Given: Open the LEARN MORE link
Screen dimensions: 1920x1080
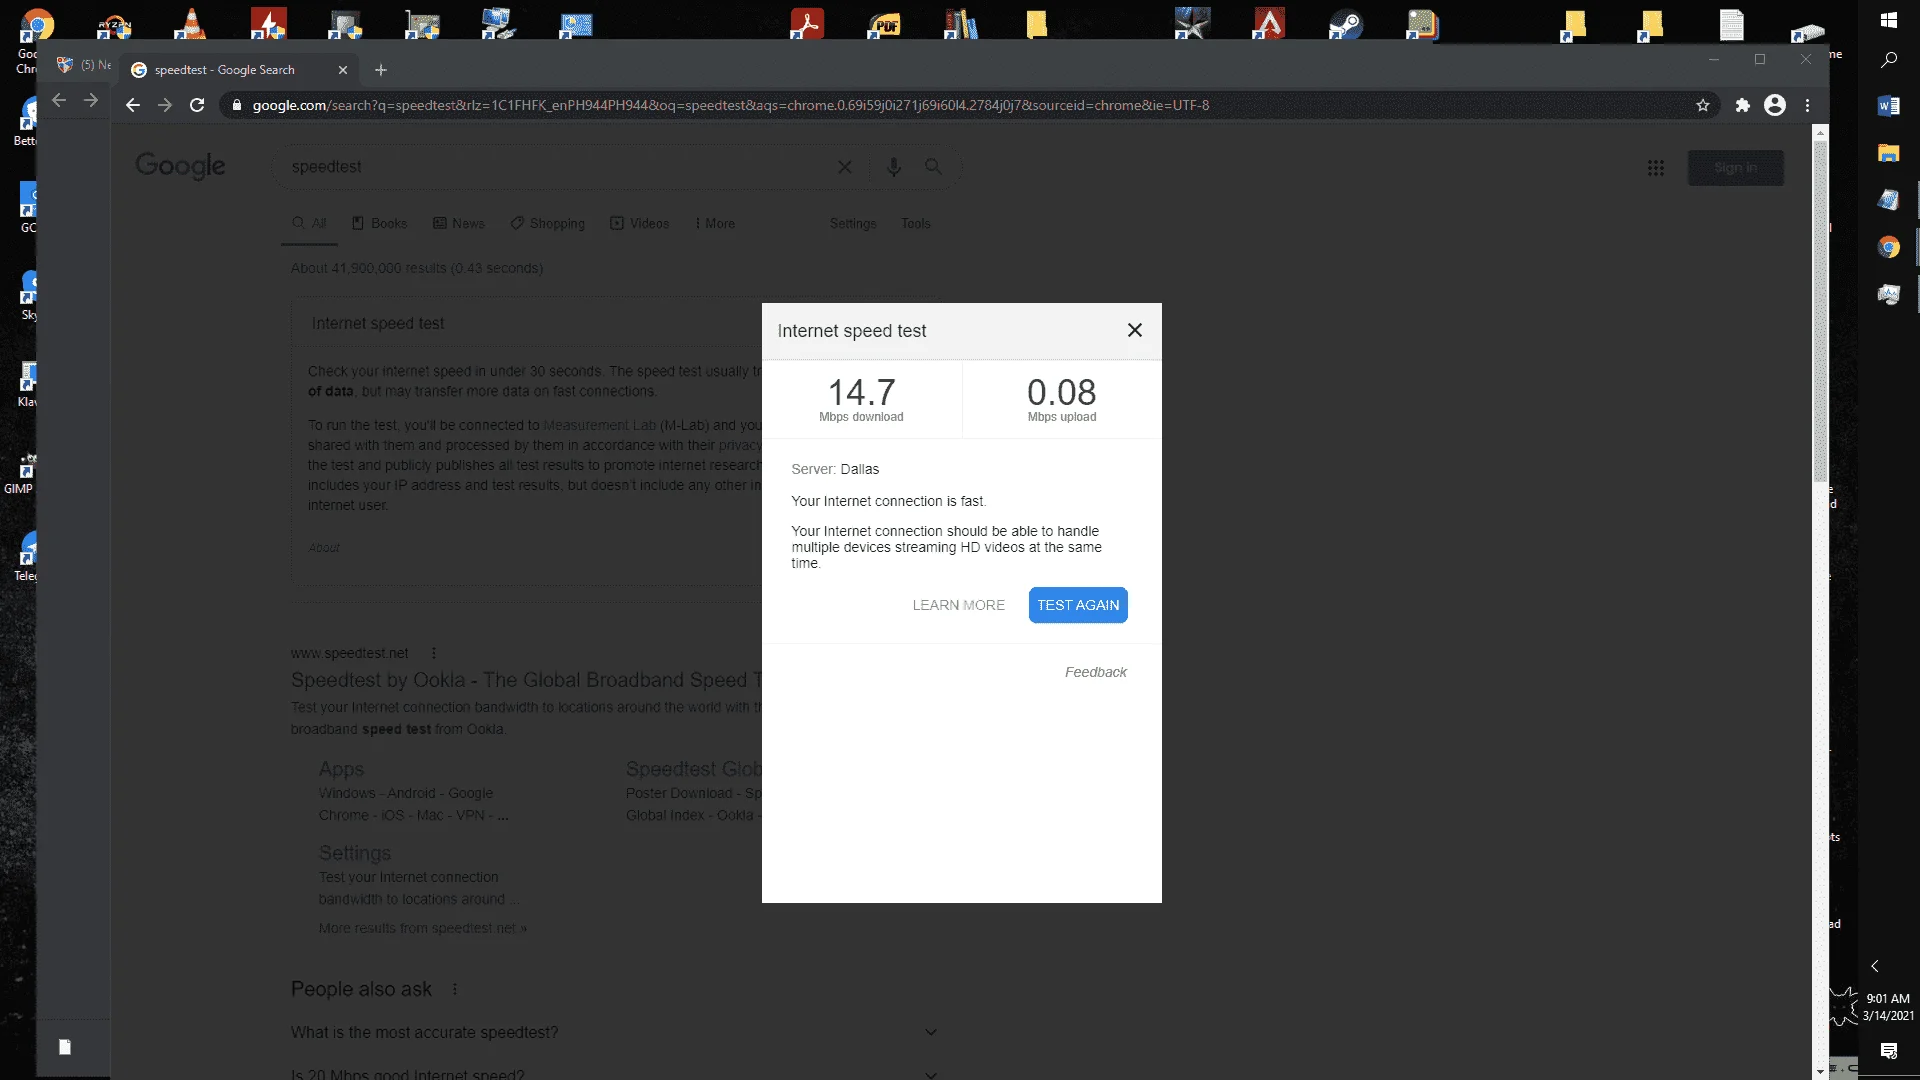Looking at the screenshot, I should [x=958, y=605].
